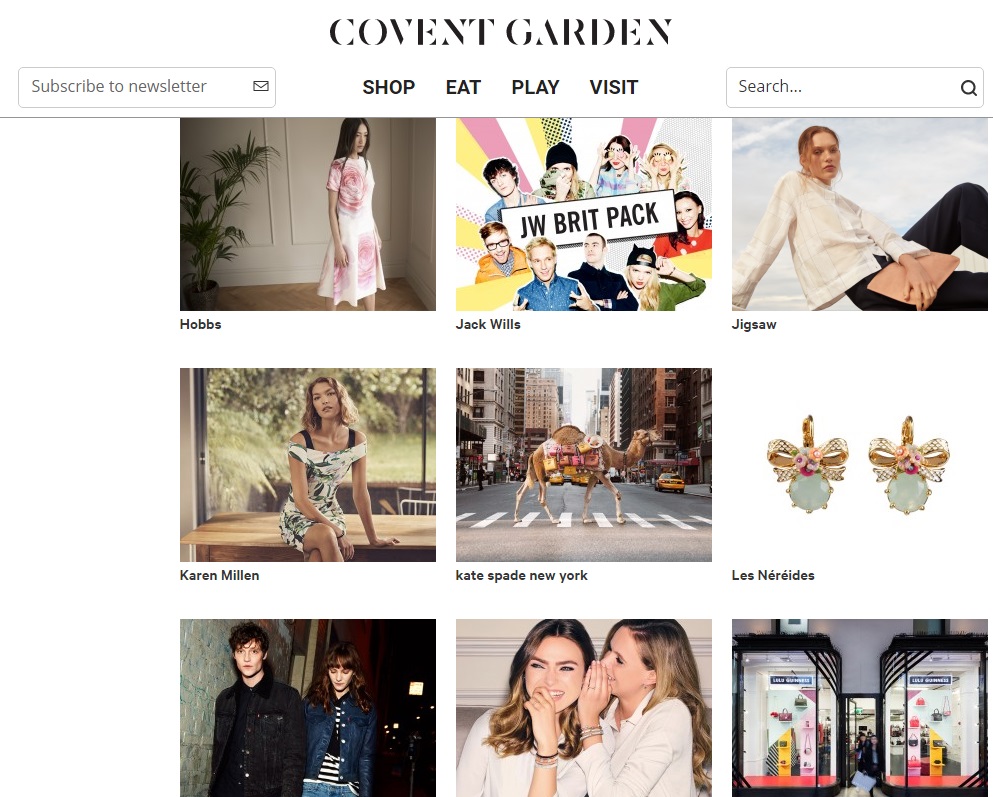Screen dimensions: 993x797
Task: Select the Lulu Guinness storefront image
Action: pyautogui.click(x=859, y=708)
